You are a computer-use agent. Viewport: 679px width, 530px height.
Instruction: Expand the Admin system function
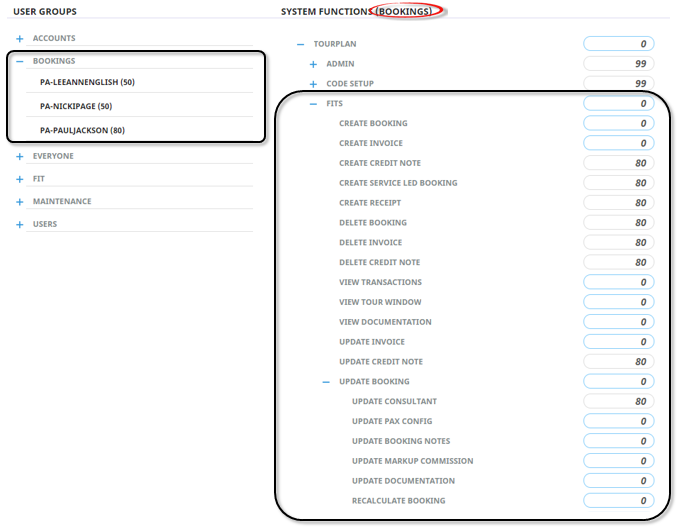point(313,64)
